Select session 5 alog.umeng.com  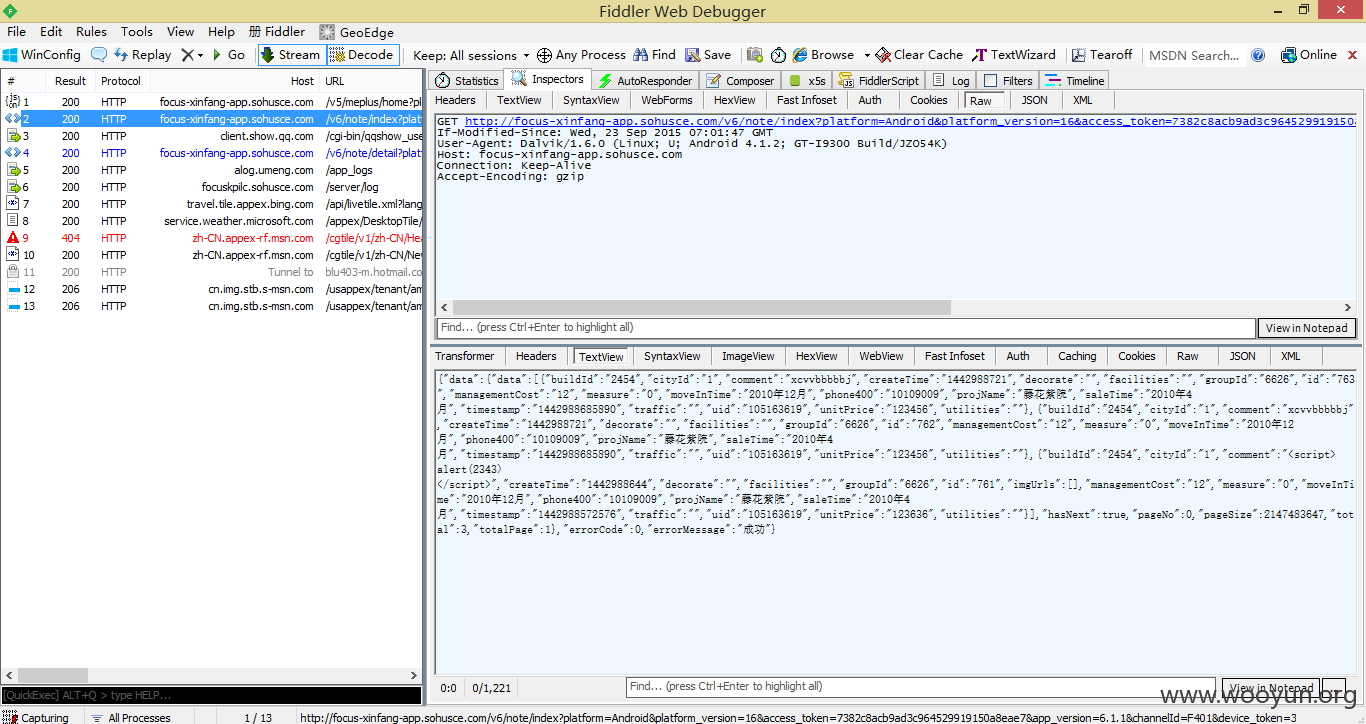point(211,170)
